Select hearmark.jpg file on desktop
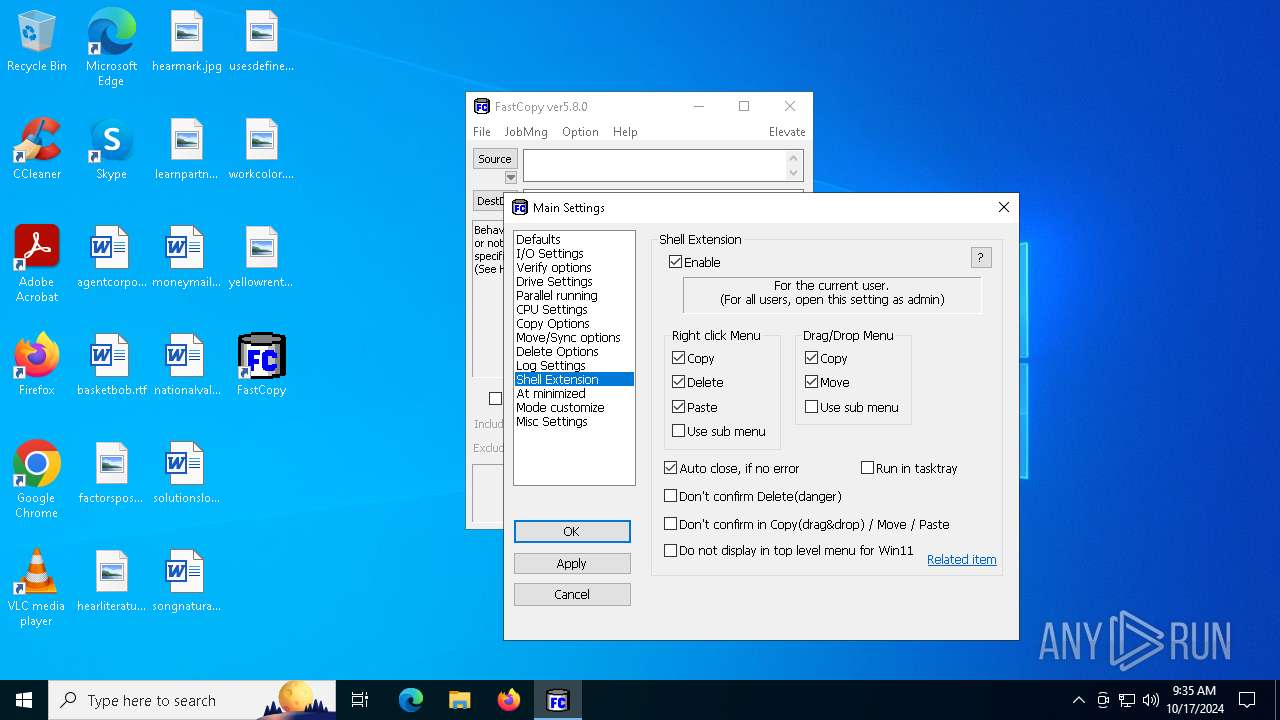1280x720 pixels. tap(187, 41)
